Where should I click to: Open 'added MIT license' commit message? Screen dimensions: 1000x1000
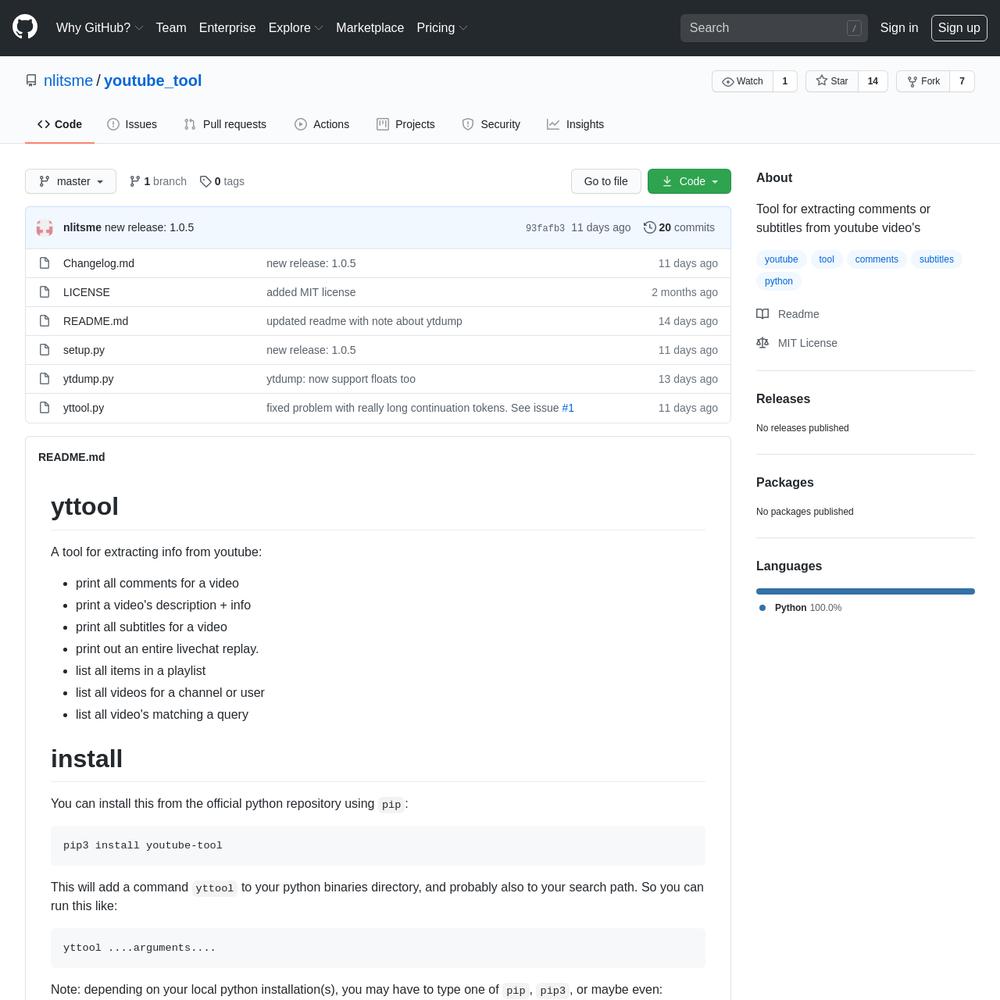(311, 292)
